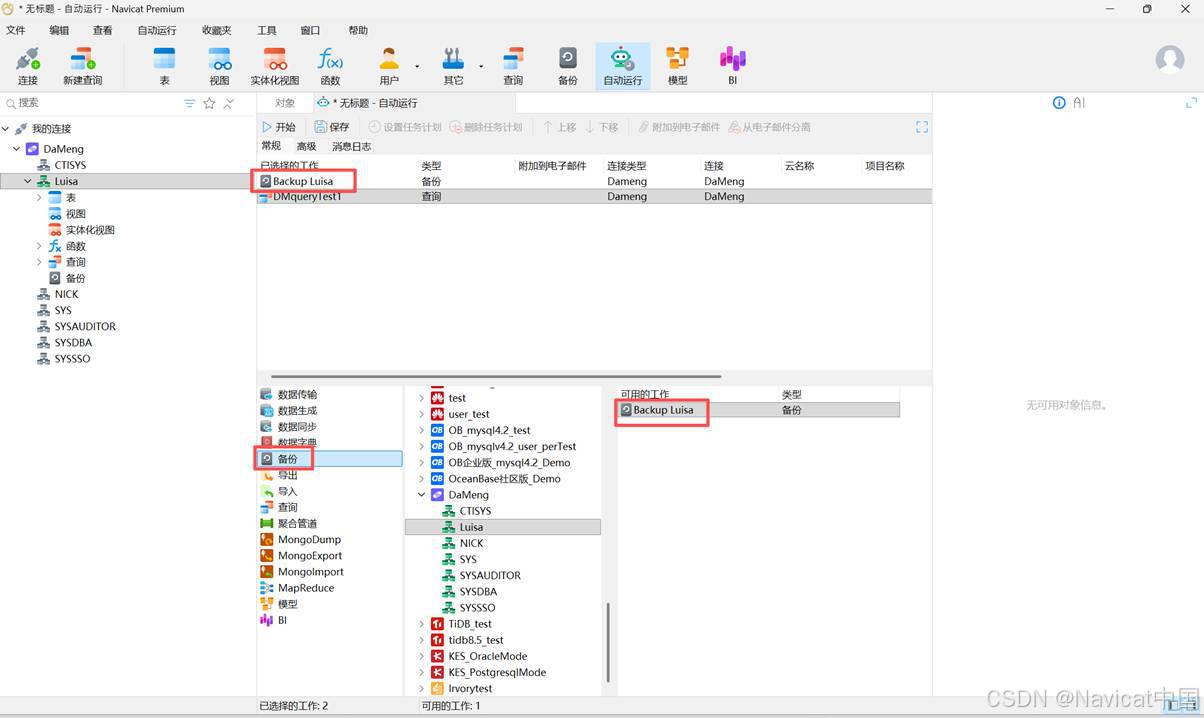Open 新建查询 new query tool
The width and height of the screenshot is (1204, 718).
click(82, 66)
